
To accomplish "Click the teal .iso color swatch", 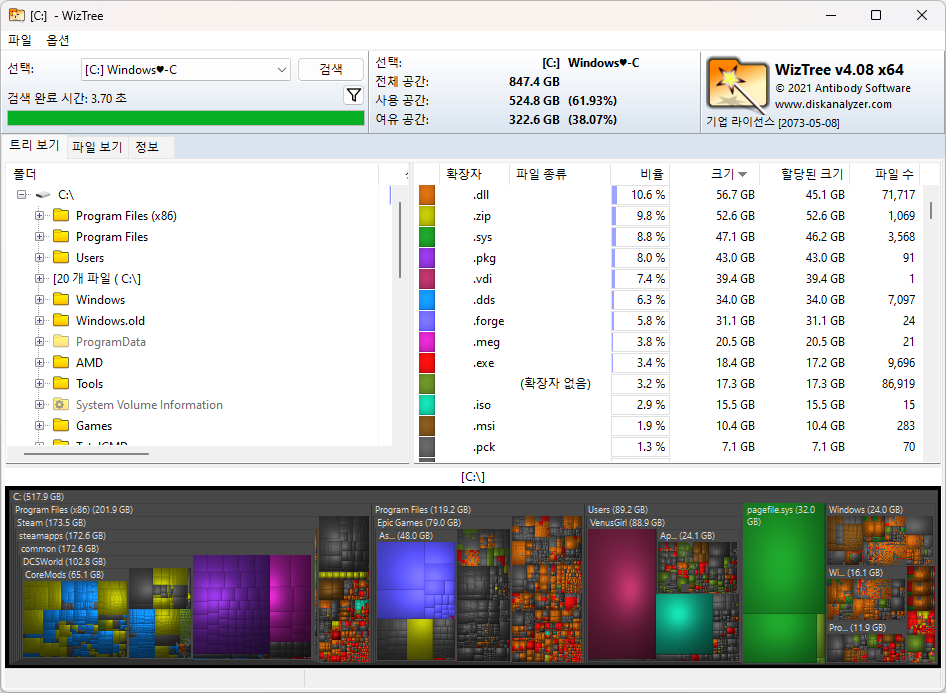I will coord(427,405).
